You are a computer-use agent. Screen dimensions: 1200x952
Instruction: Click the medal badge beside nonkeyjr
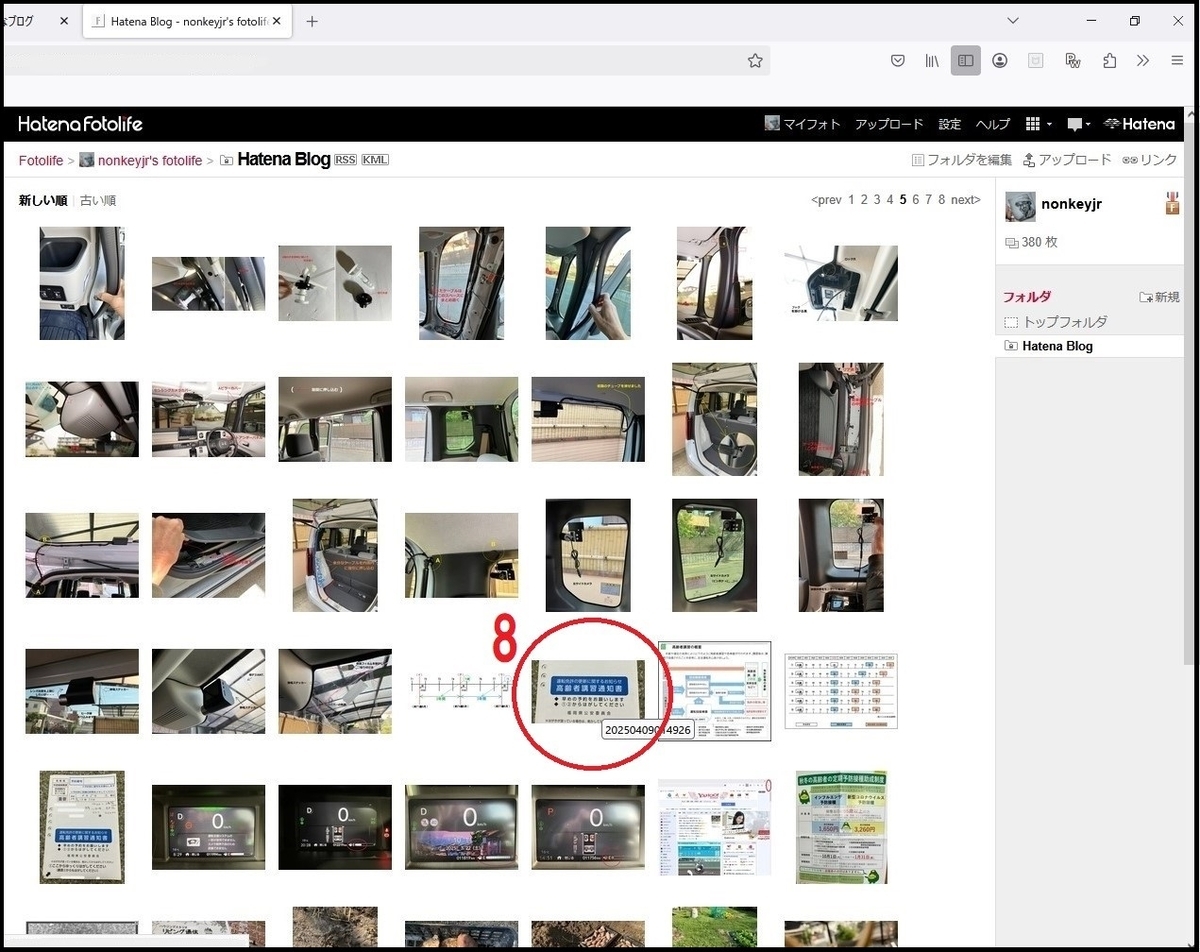[1172, 203]
